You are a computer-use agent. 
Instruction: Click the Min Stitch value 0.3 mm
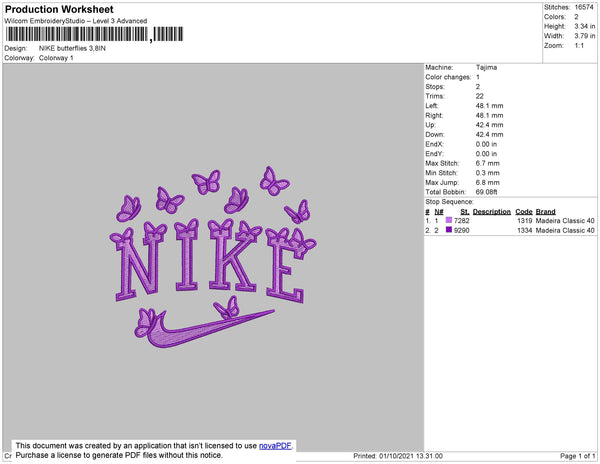[x=488, y=173]
